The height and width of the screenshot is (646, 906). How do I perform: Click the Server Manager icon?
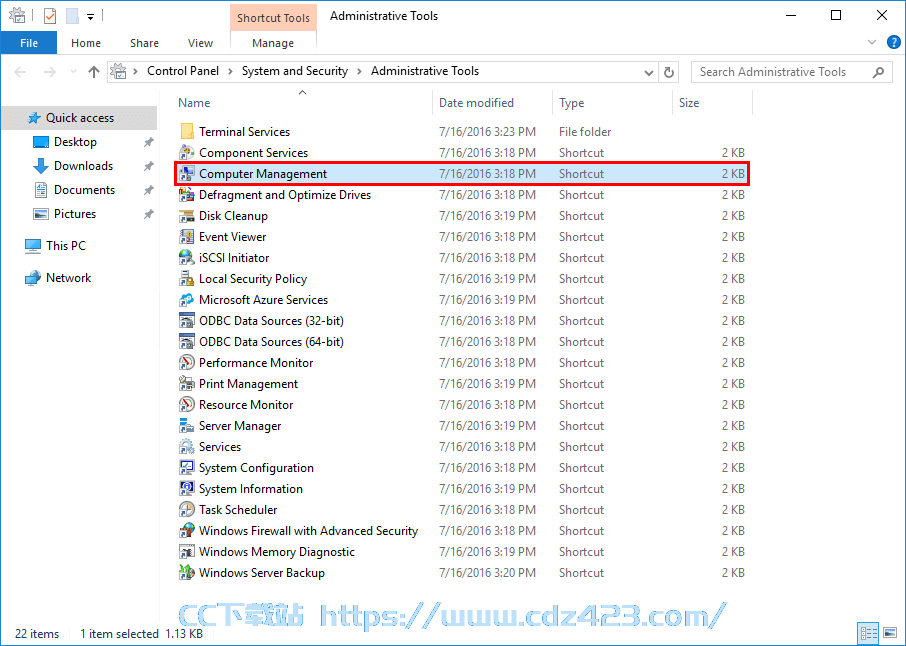tap(187, 426)
